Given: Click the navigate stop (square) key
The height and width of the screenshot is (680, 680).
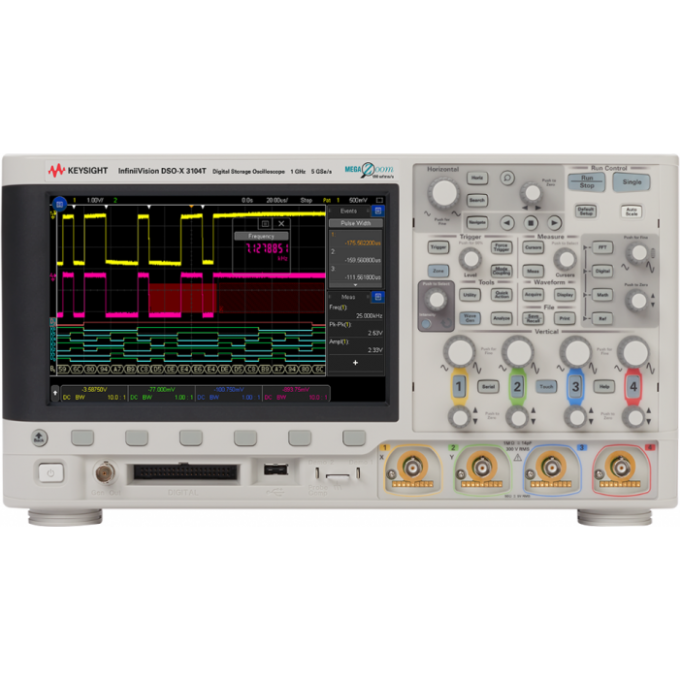Looking at the screenshot, I should (530, 223).
